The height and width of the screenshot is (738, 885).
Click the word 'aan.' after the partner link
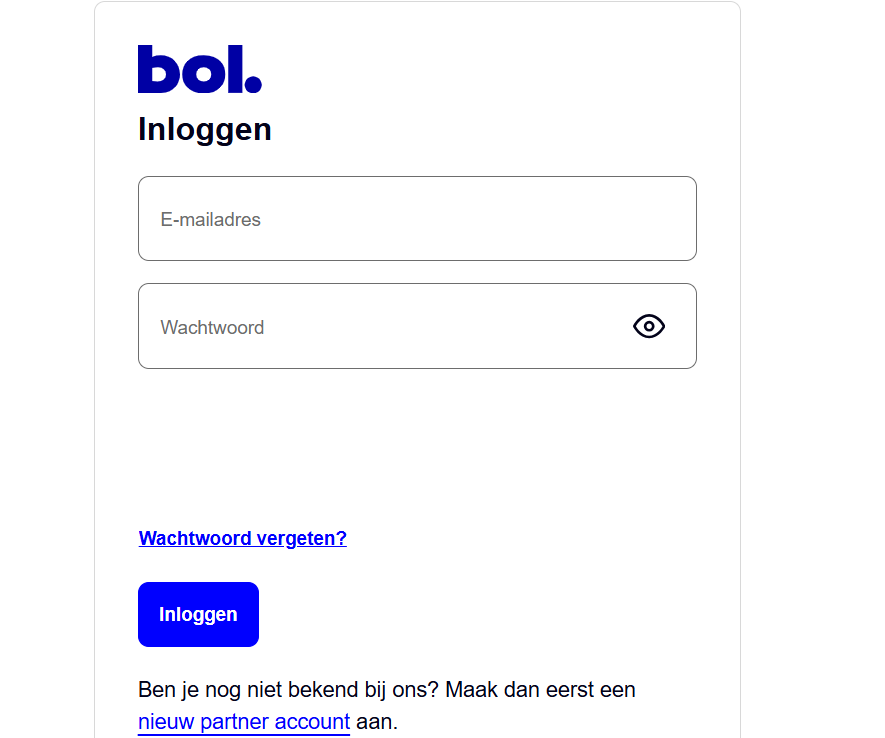[377, 722]
